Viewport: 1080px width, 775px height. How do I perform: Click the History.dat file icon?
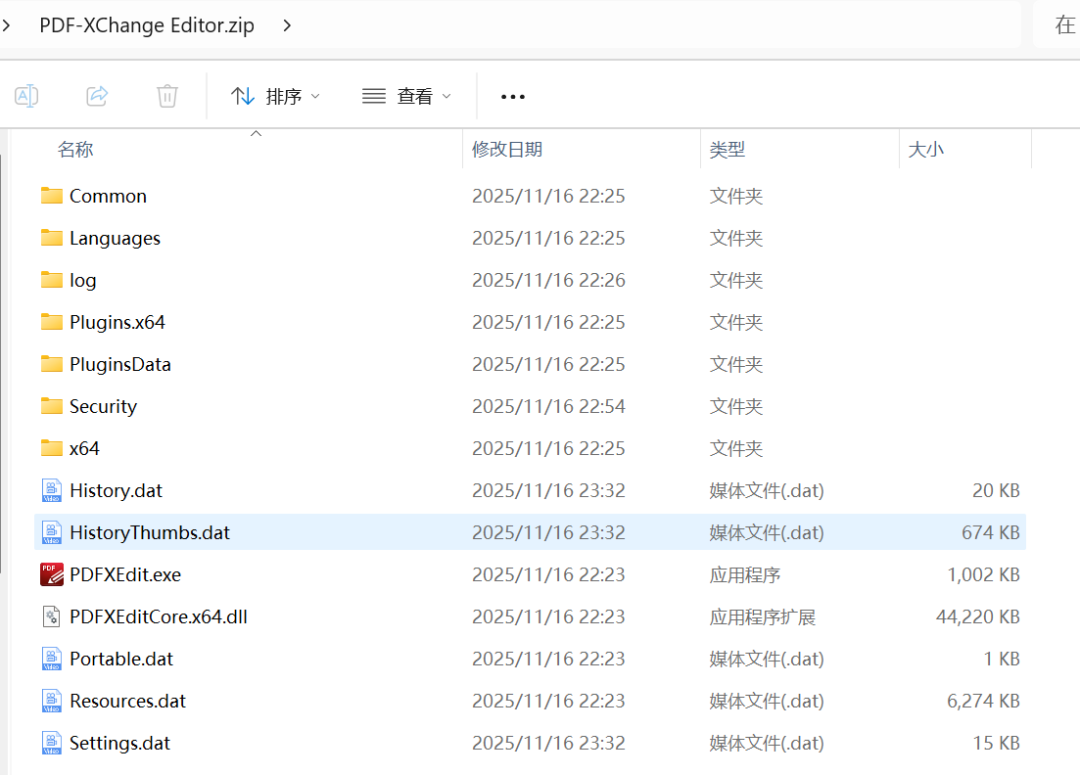point(52,490)
